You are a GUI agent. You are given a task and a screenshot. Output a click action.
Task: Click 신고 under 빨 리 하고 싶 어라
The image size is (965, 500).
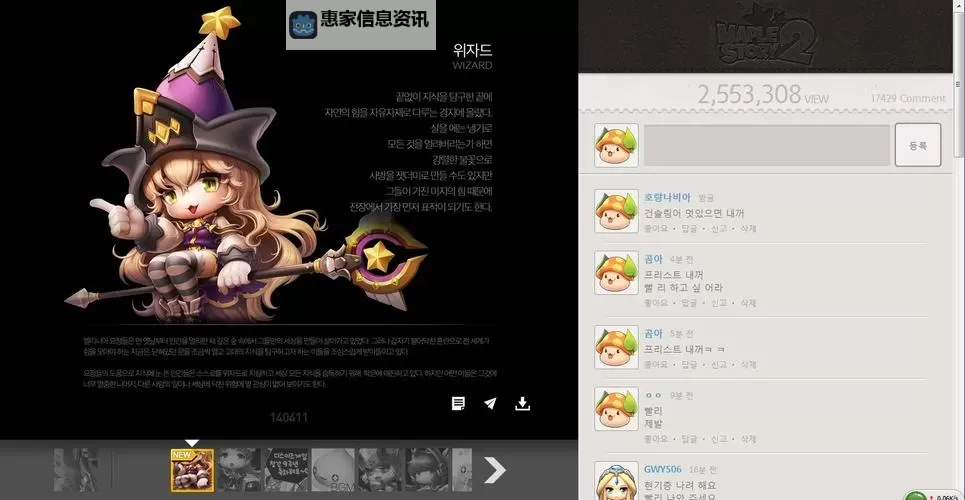(x=718, y=303)
